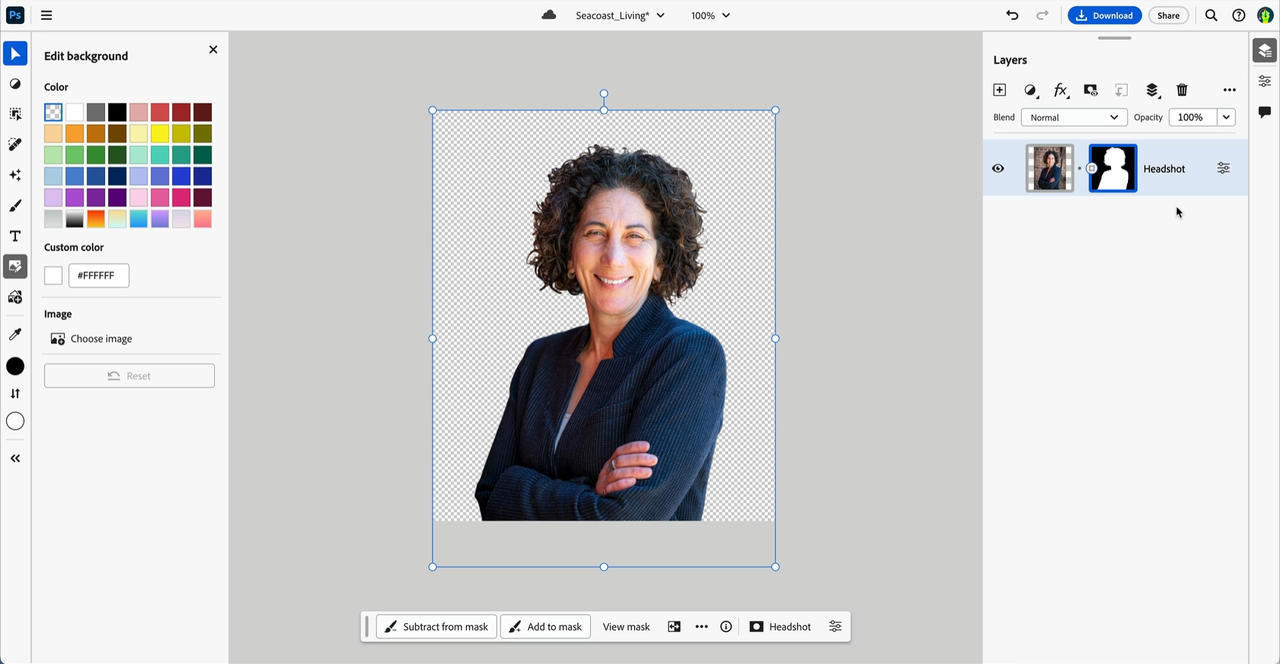Undo the last action
The width and height of the screenshot is (1280, 664).
pos(1012,15)
